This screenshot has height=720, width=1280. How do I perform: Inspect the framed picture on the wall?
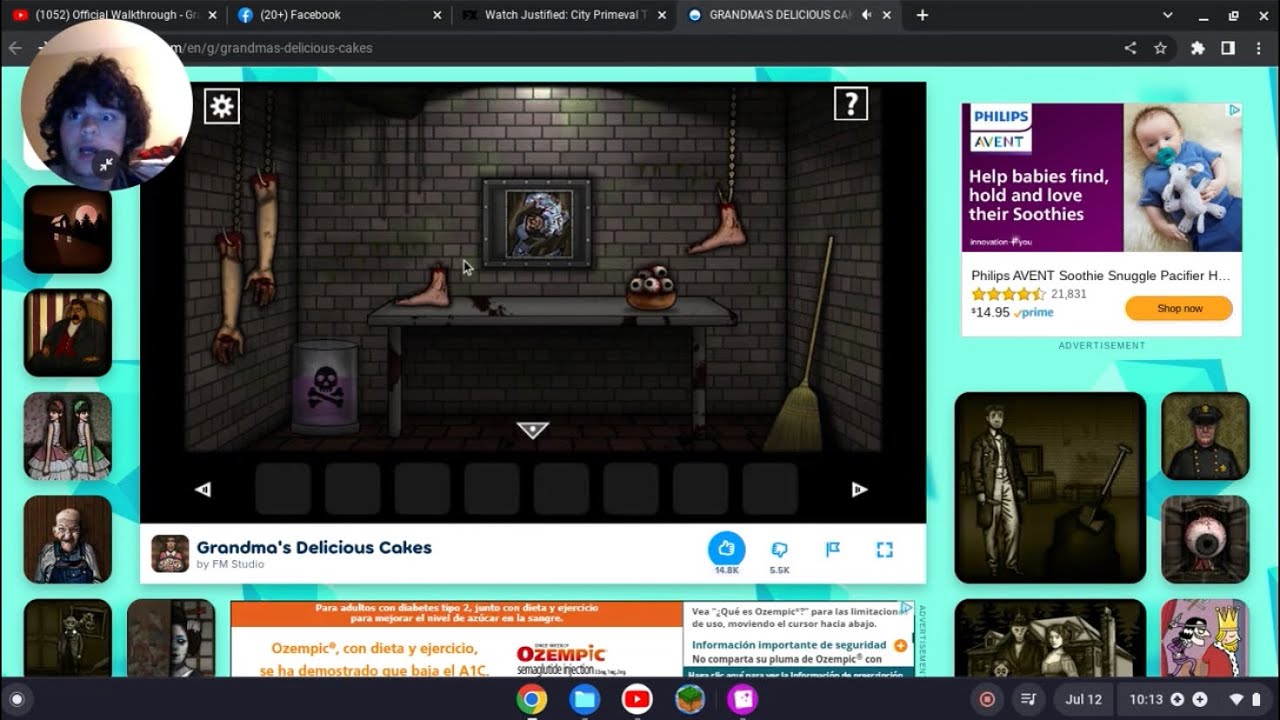(x=537, y=224)
